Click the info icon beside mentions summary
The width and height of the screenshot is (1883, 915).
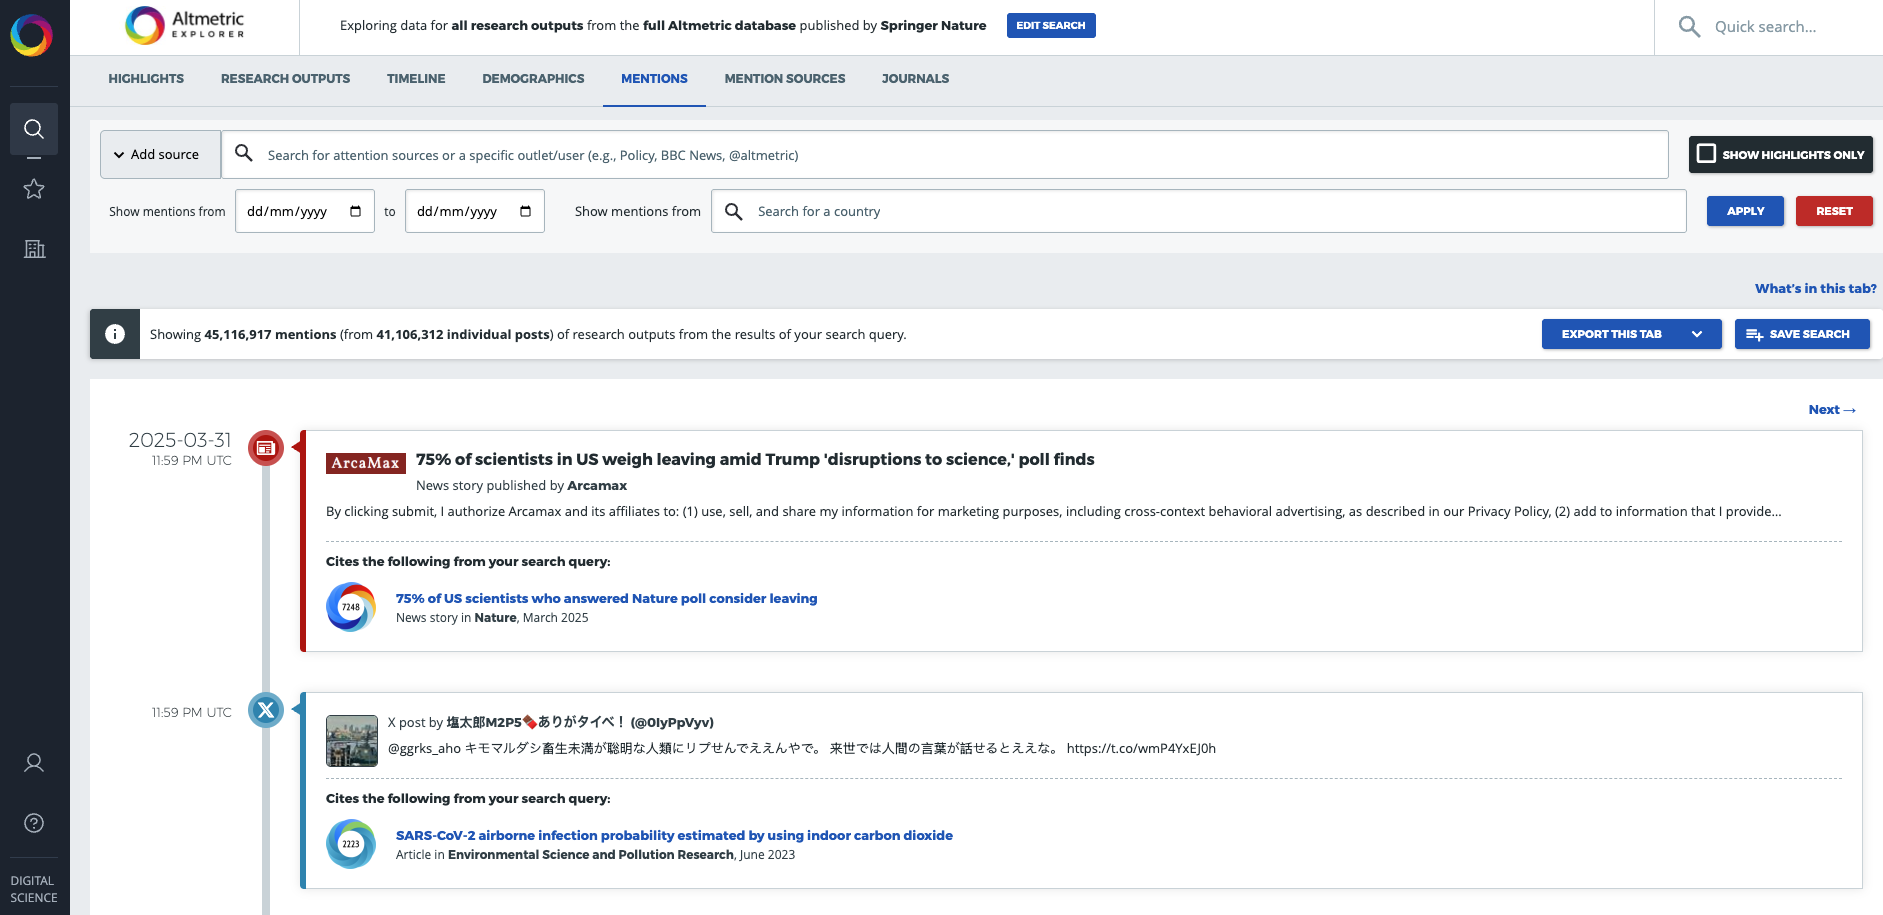(x=114, y=333)
